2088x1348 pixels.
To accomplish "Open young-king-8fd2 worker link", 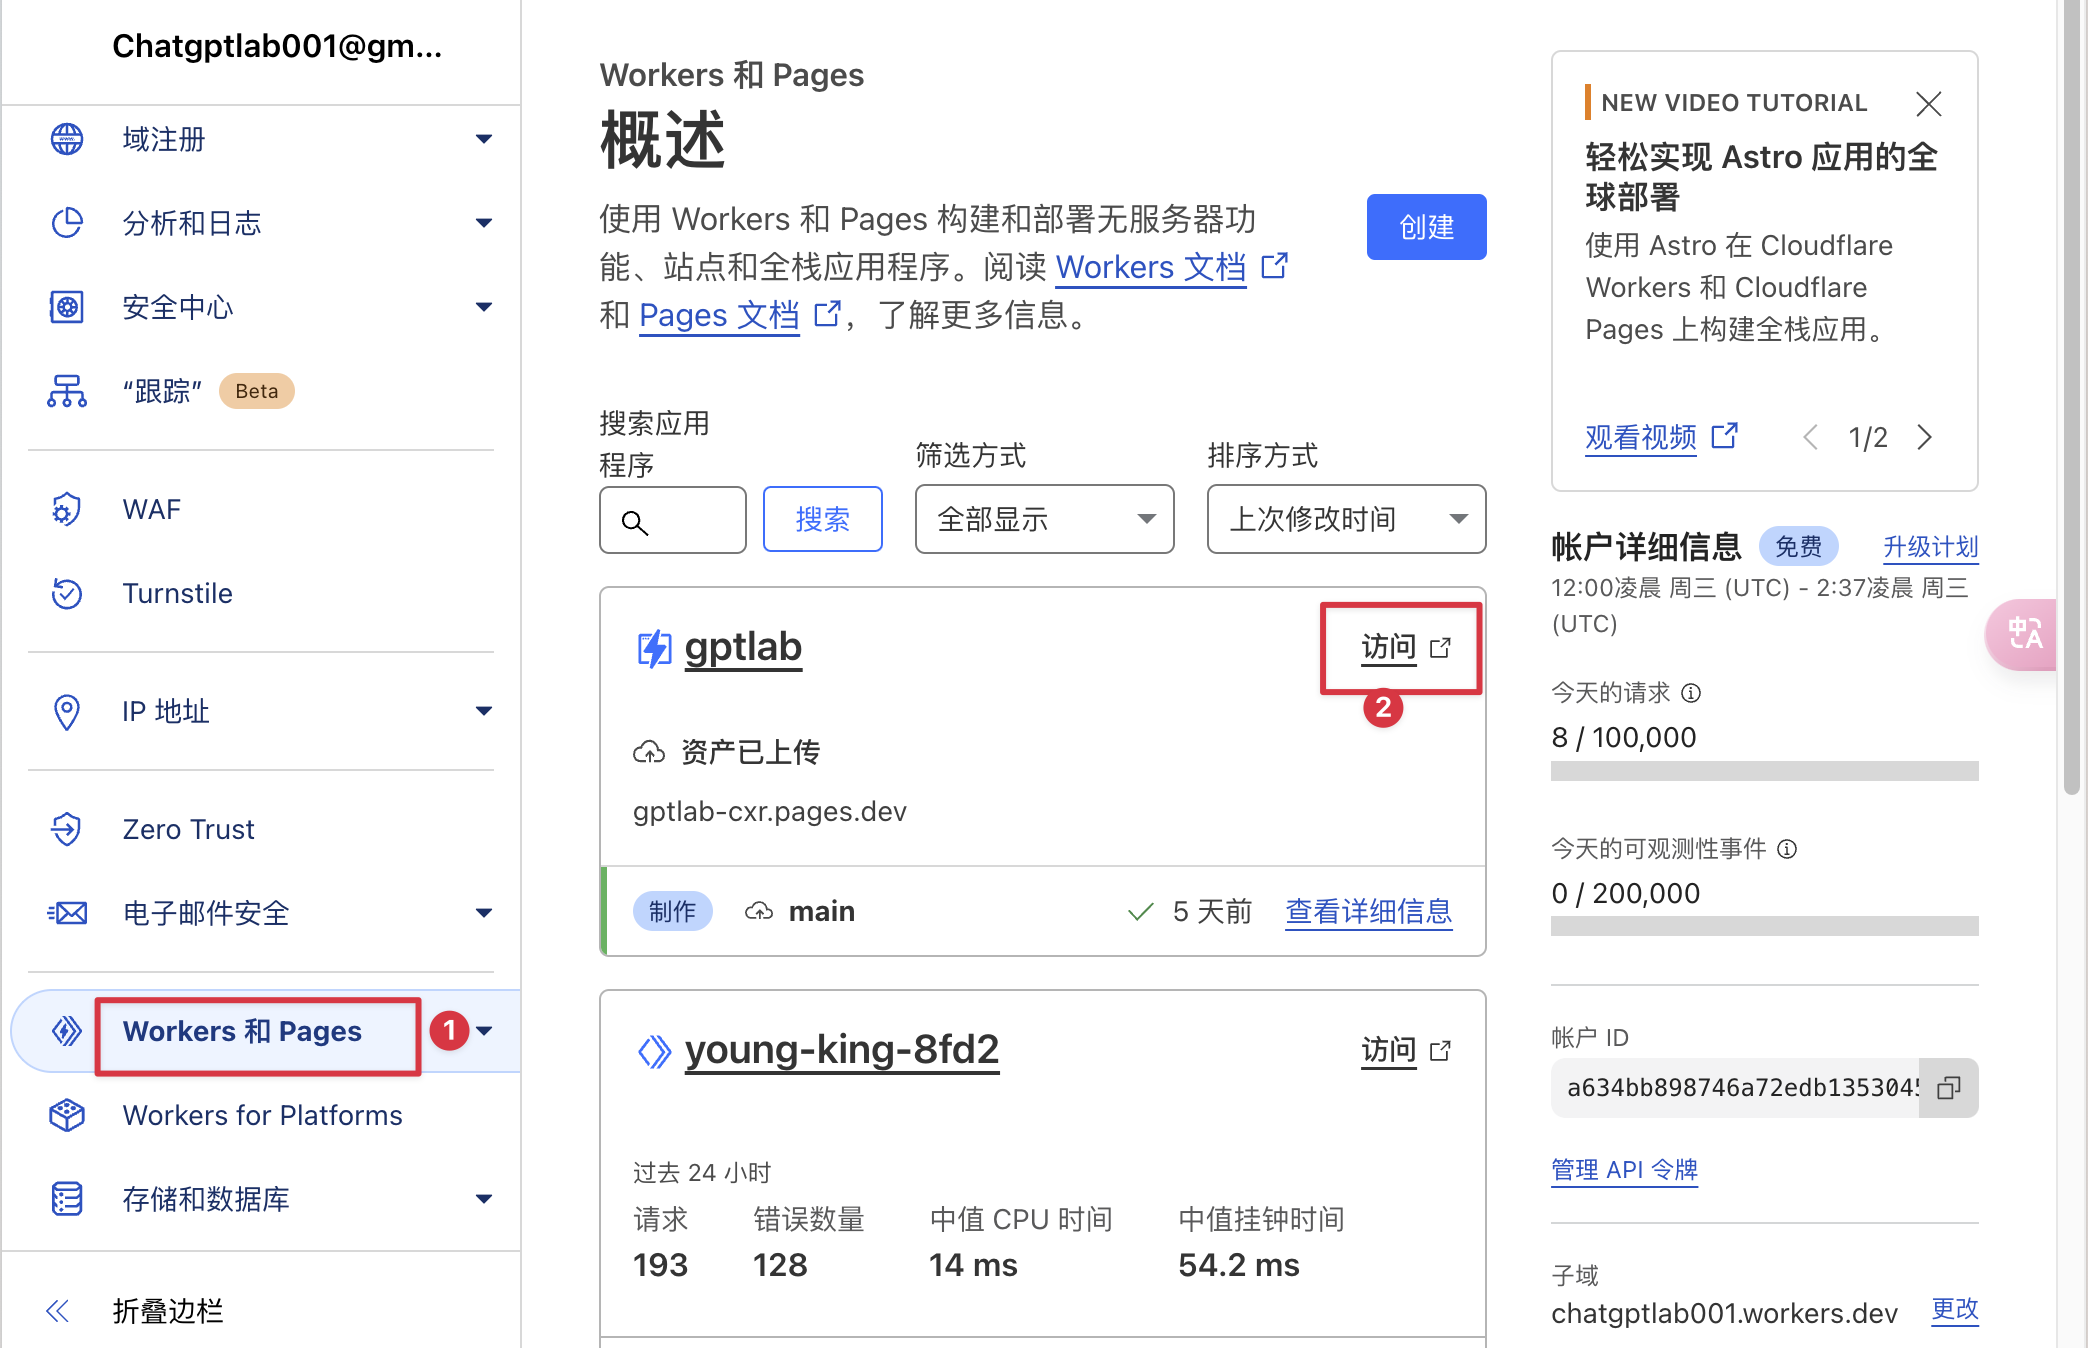I will click(x=842, y=1049).
